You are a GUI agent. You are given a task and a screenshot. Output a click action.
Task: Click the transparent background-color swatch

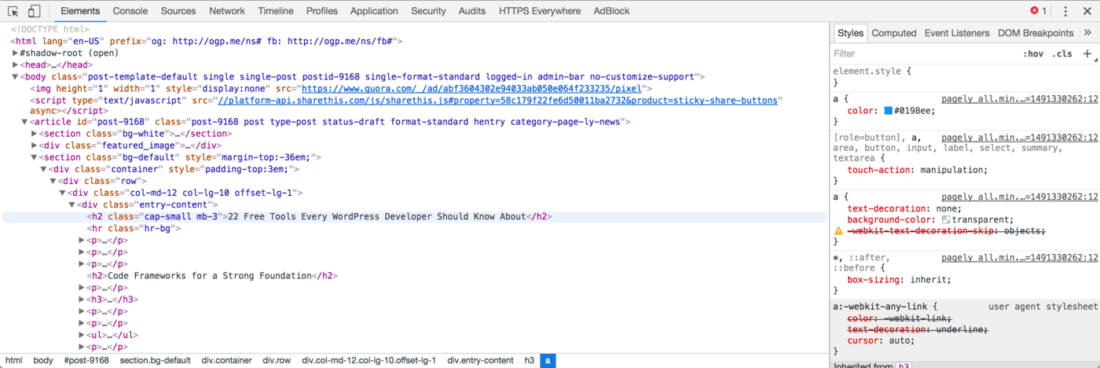946,219
